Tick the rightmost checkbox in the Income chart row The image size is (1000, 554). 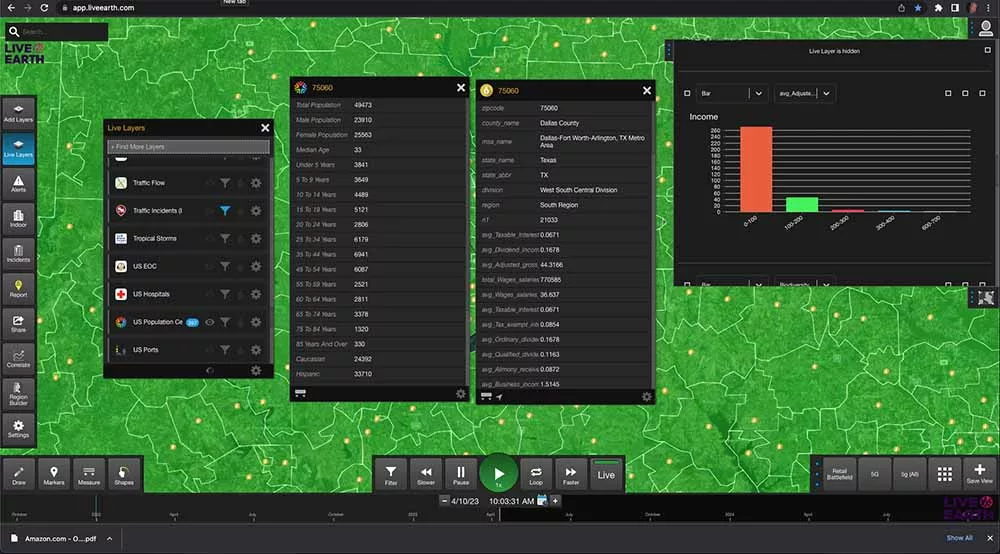coord(982,93)
